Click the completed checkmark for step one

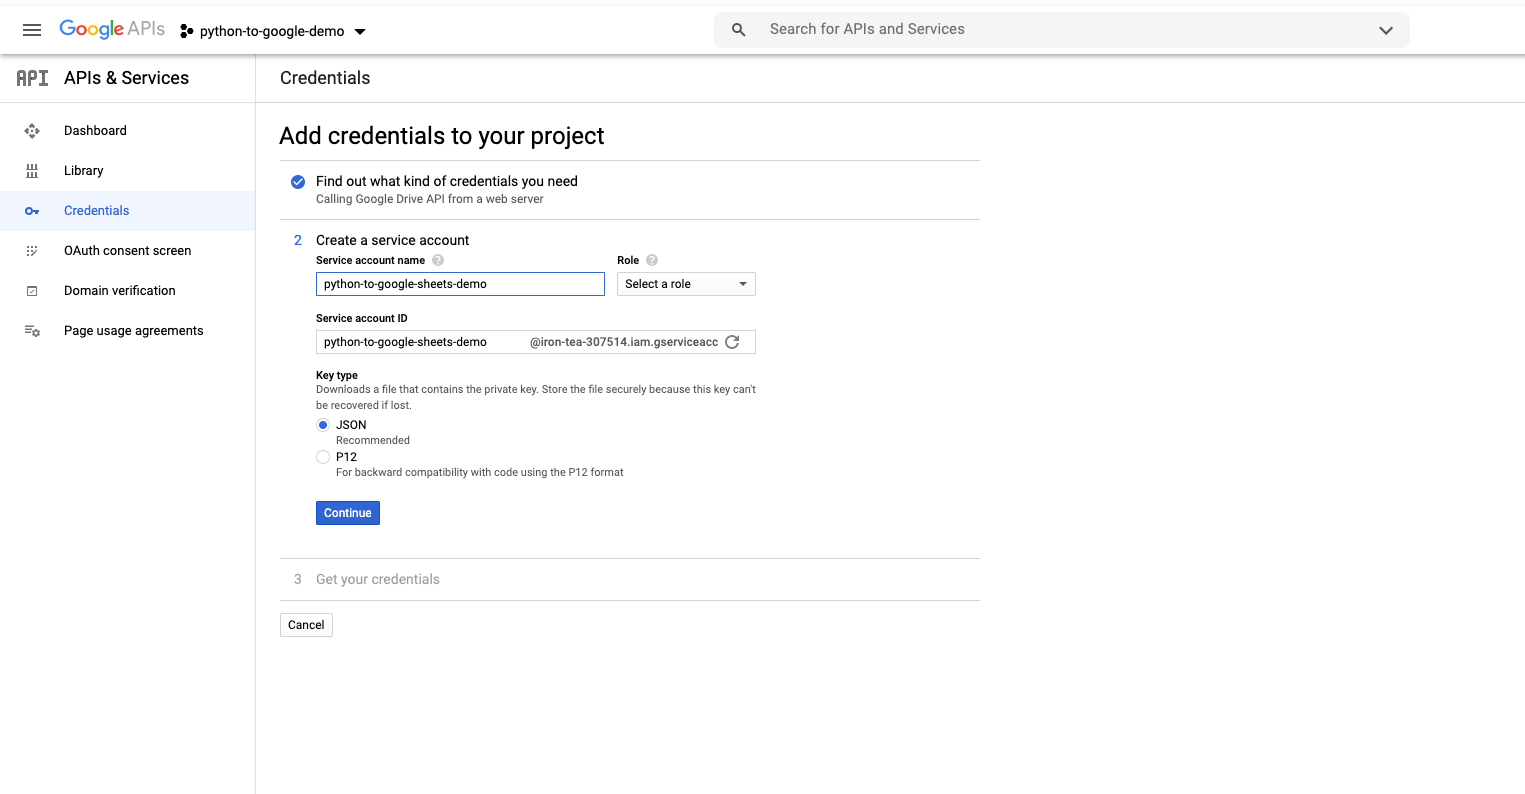(x=297, y=182)
